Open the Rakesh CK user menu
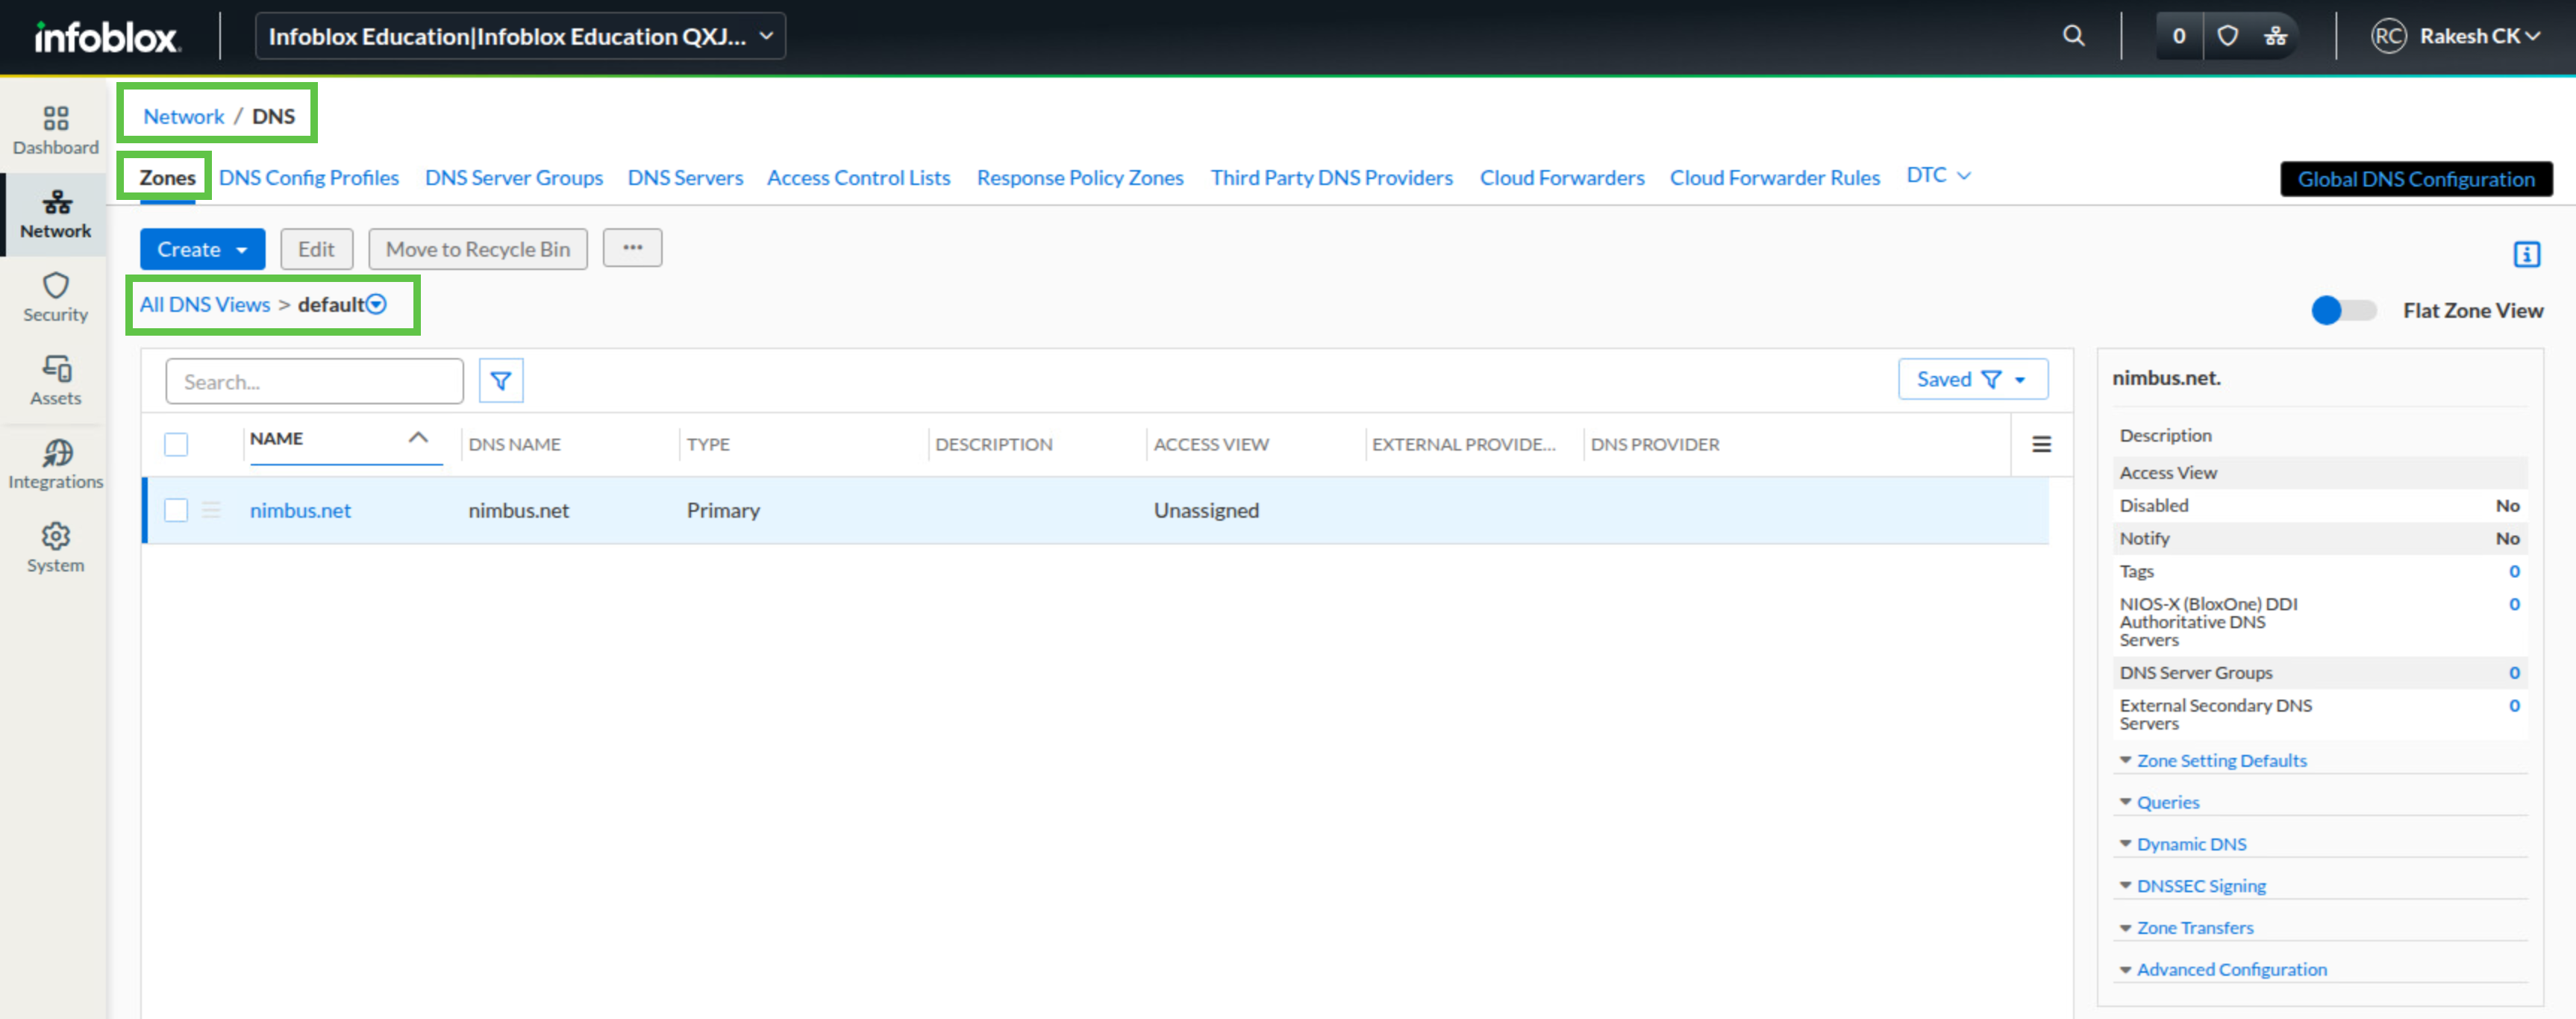Screen dimensions: 2576x1019 (x=2480, y=36)
